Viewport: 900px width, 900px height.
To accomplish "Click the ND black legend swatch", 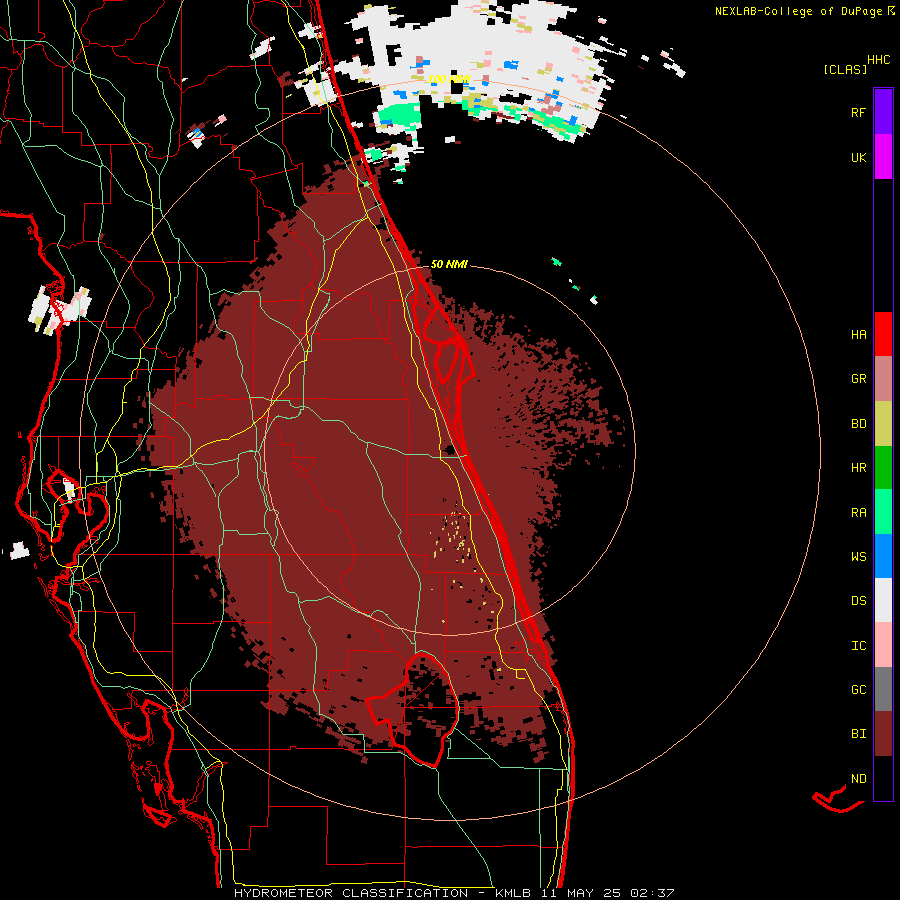I will click(883, 778).
